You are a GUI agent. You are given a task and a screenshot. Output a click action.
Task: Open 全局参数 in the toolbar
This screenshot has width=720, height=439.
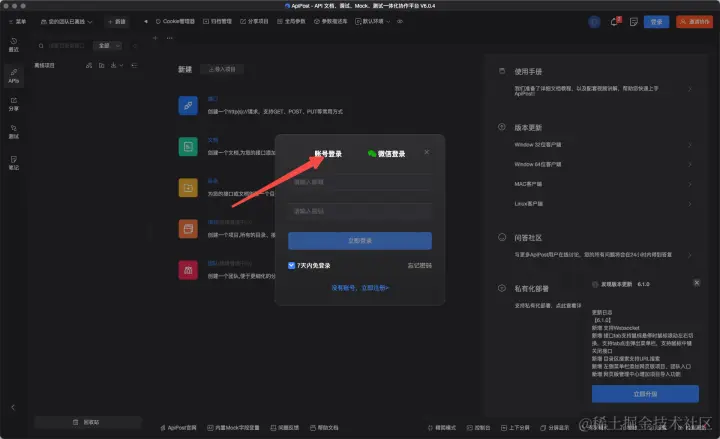[291, 22]
